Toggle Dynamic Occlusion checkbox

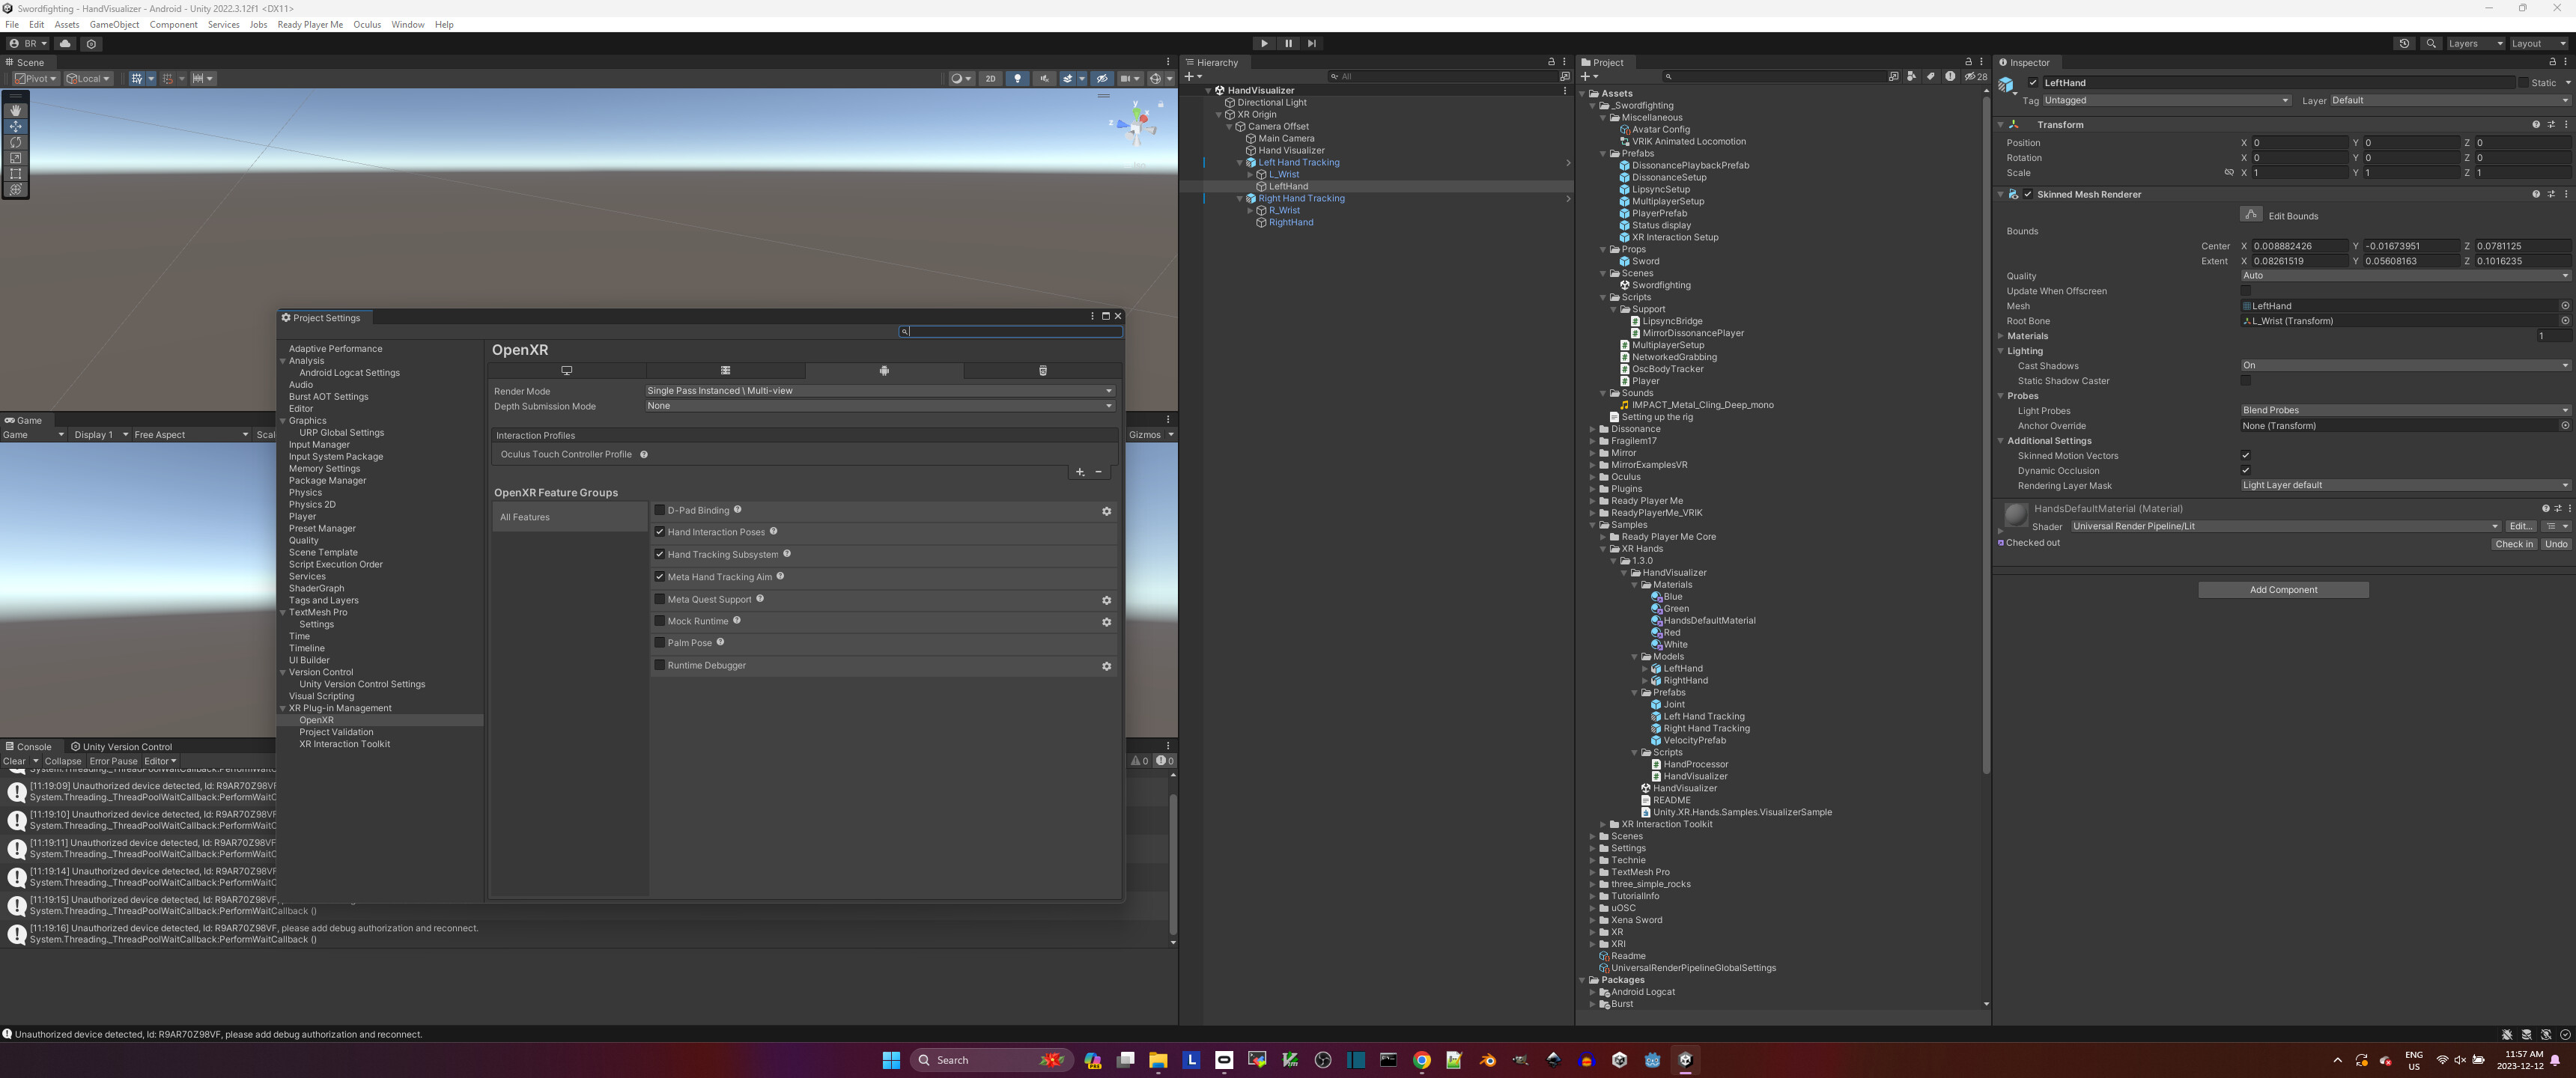pos(2245,471)
